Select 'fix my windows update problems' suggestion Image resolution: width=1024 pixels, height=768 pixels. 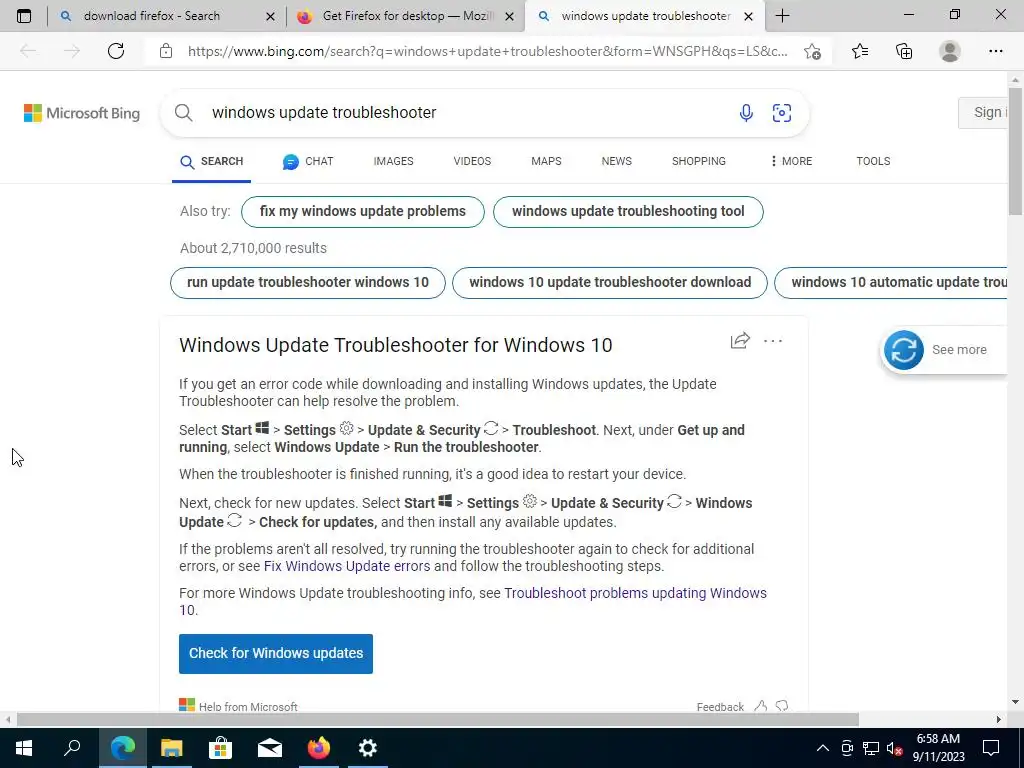click(362, 212)
